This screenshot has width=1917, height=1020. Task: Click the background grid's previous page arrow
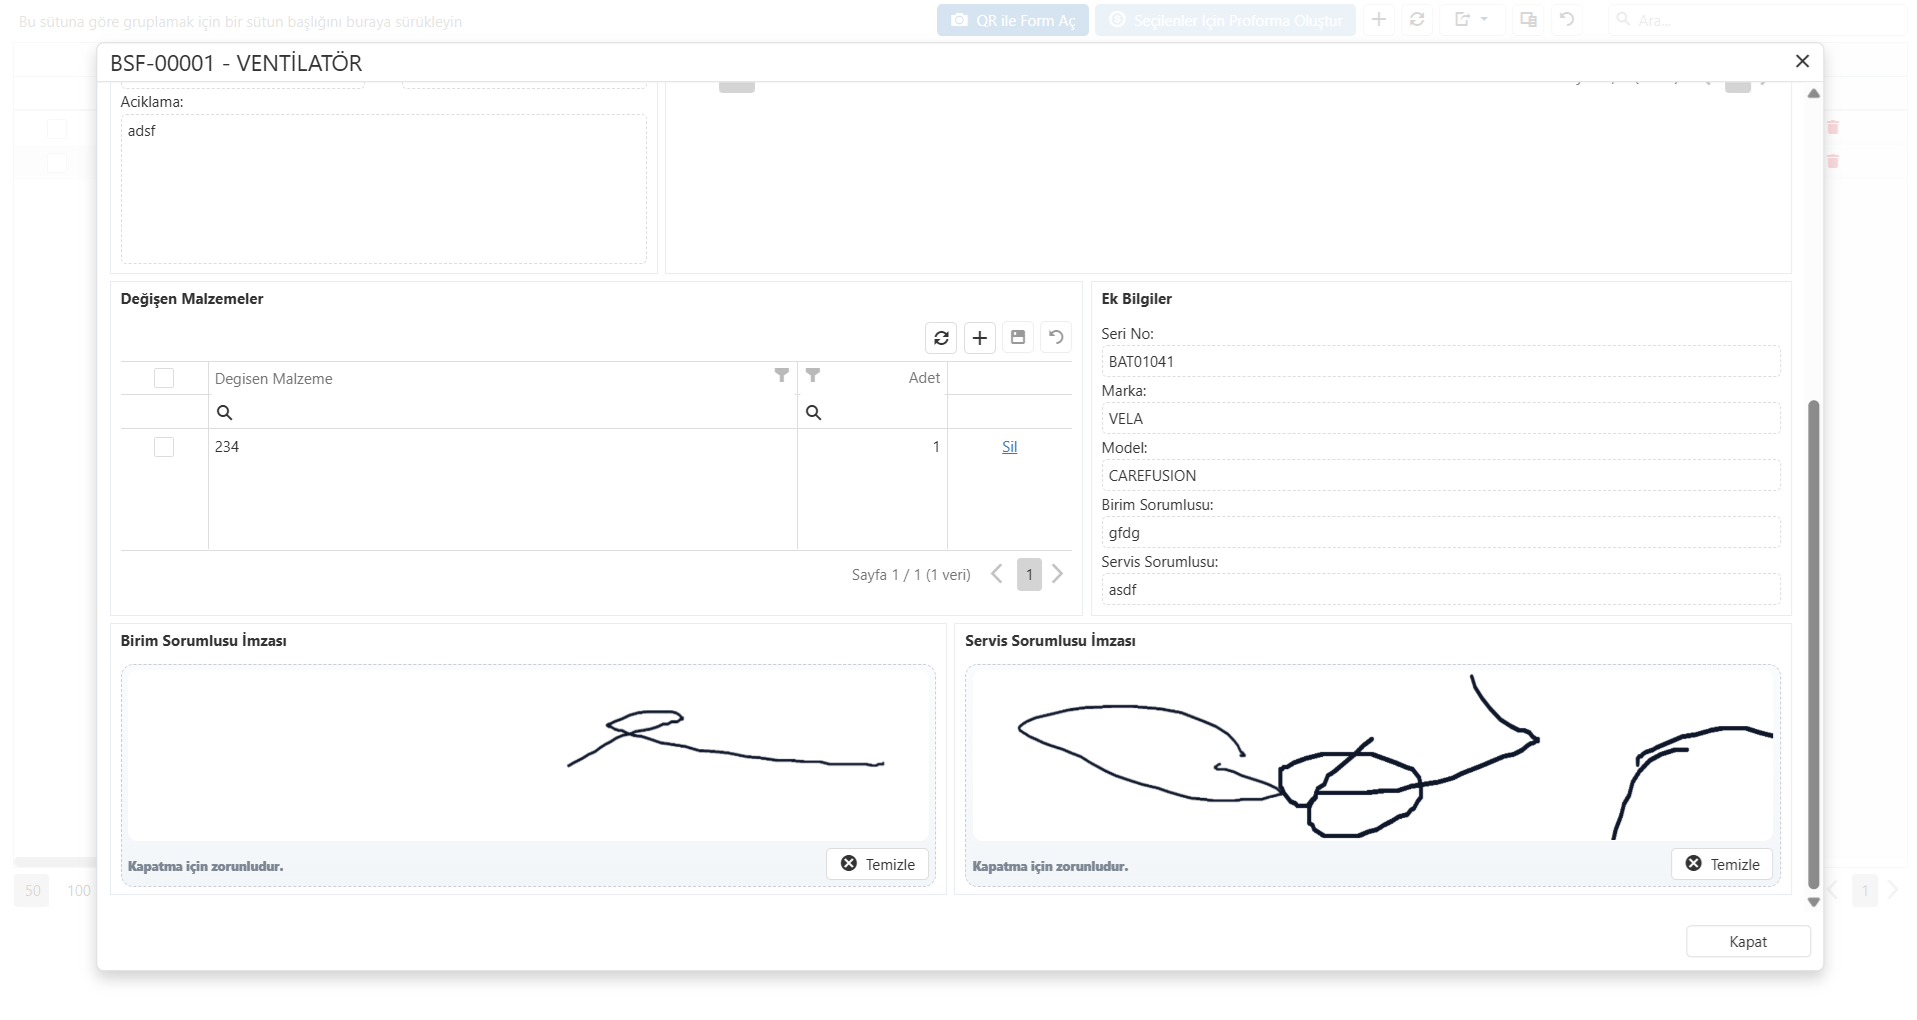[x=1834, y=890]
